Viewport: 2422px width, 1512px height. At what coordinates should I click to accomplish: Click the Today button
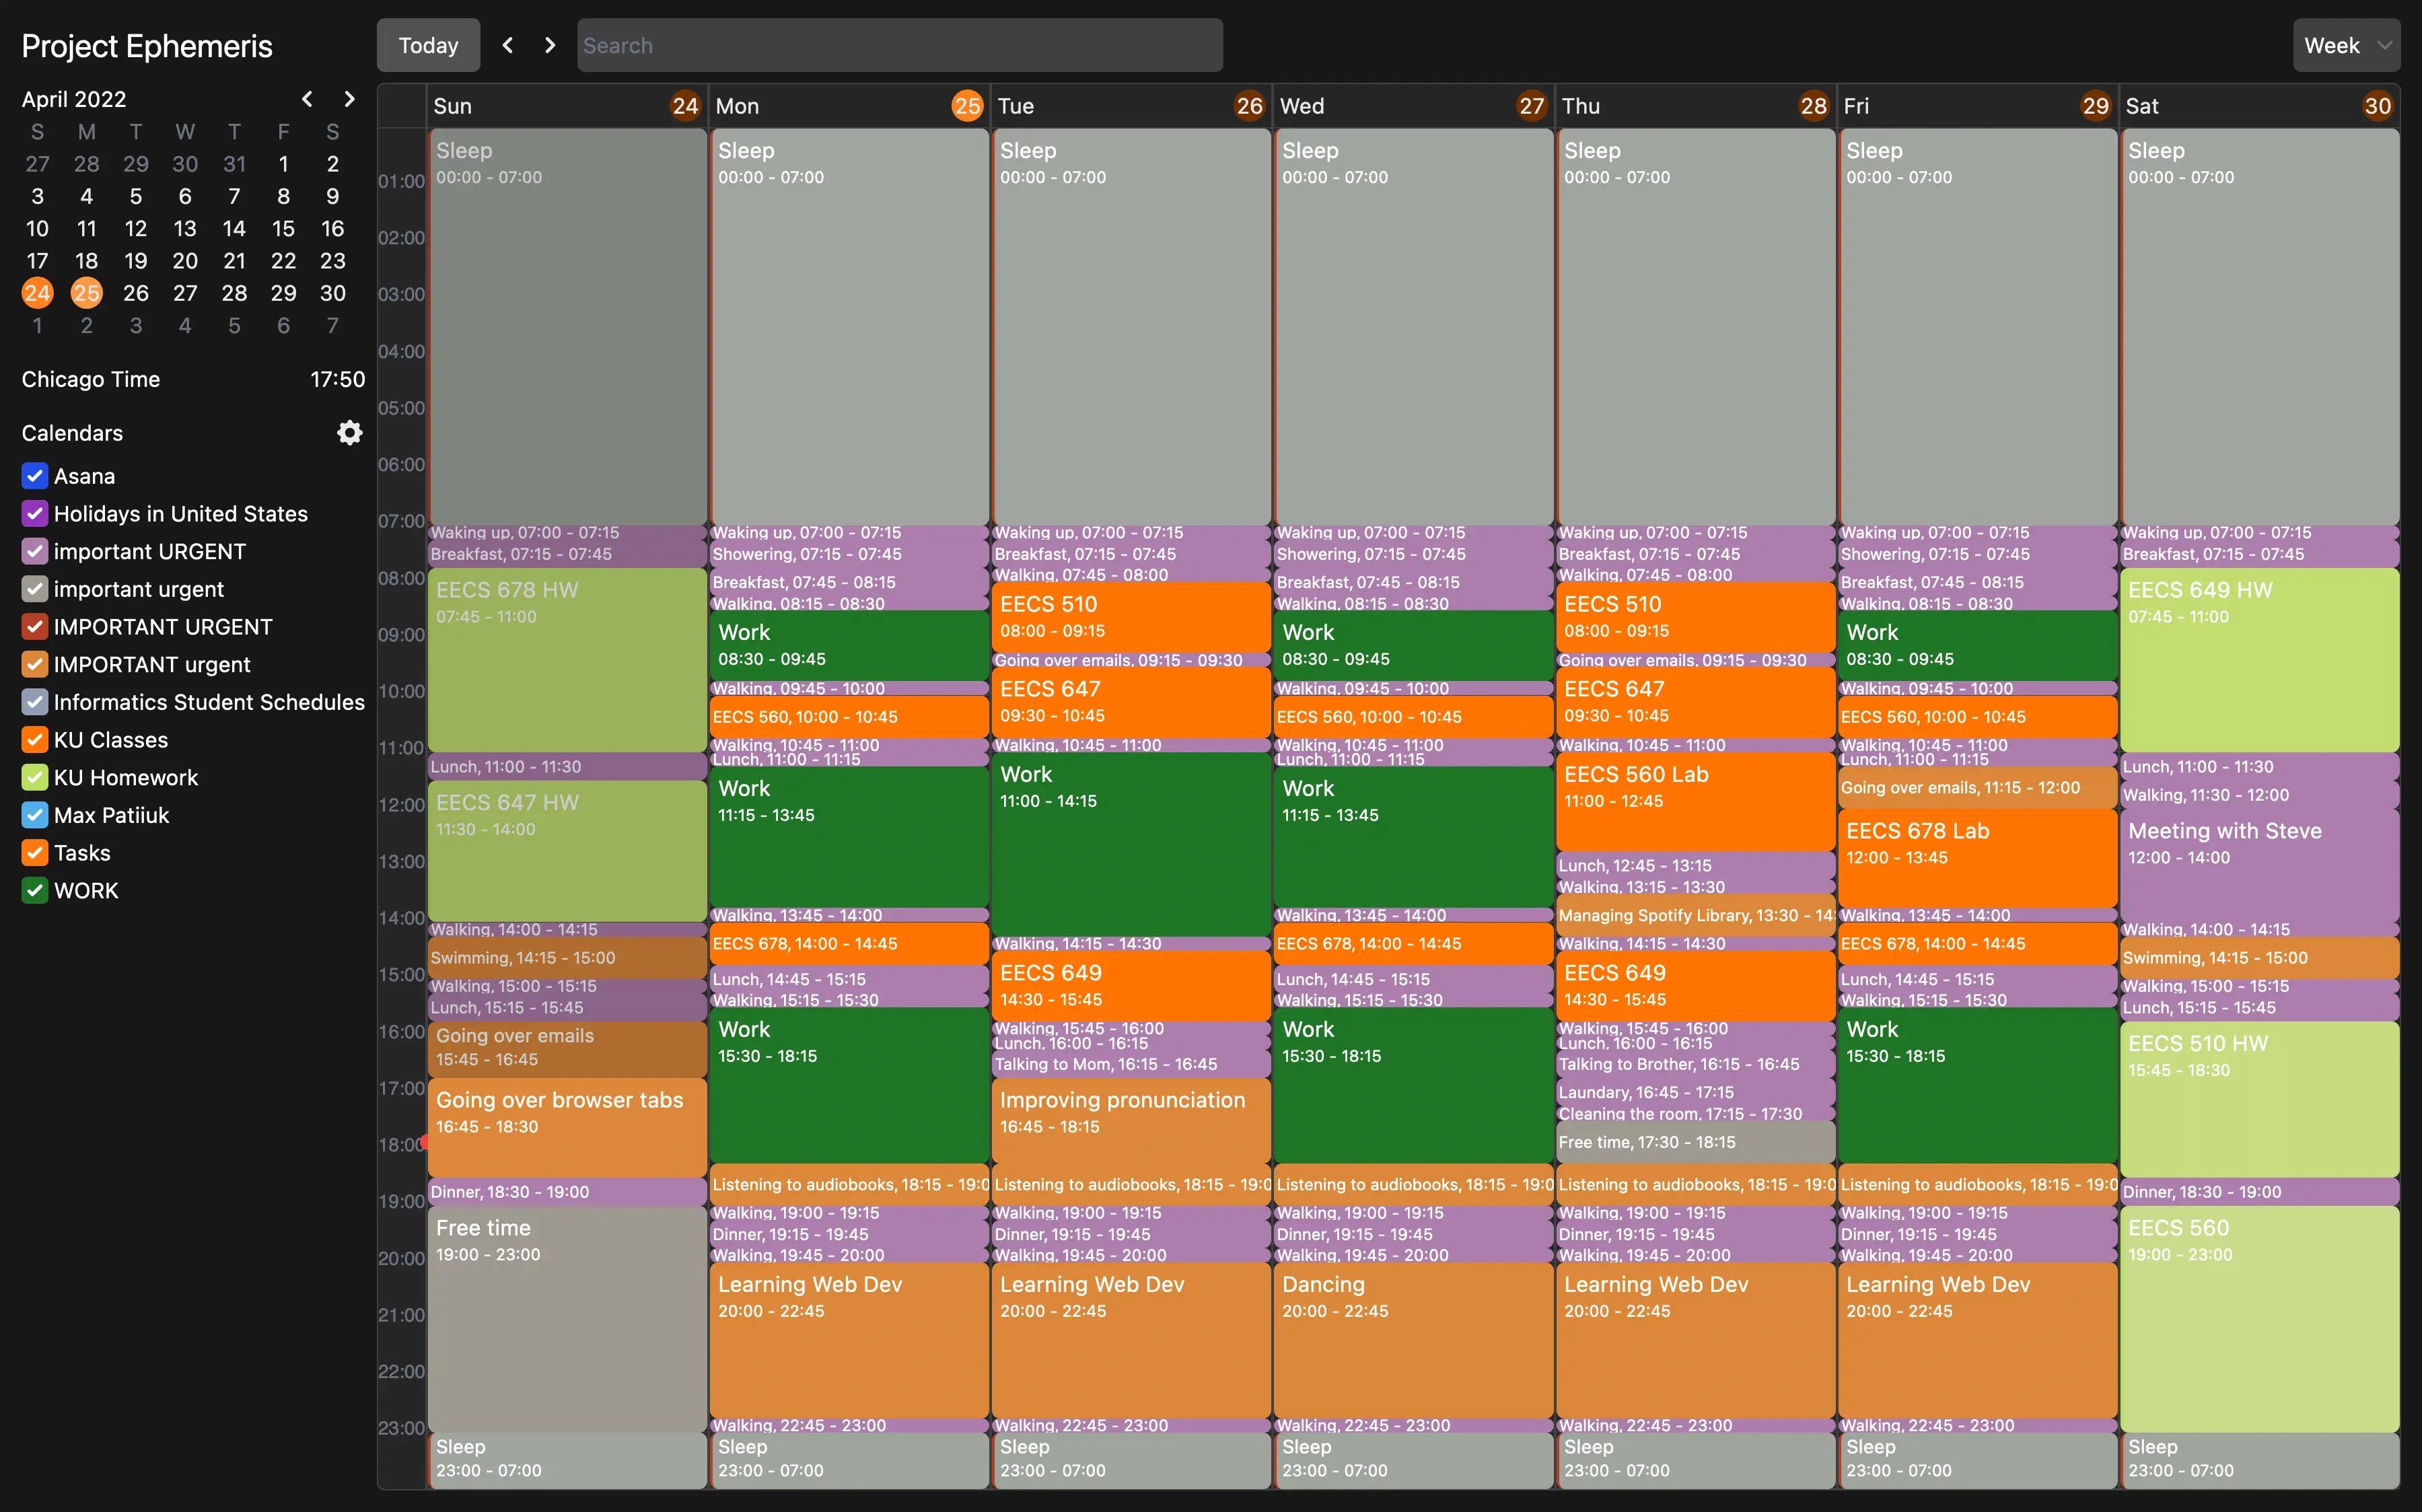pos(428,45)
